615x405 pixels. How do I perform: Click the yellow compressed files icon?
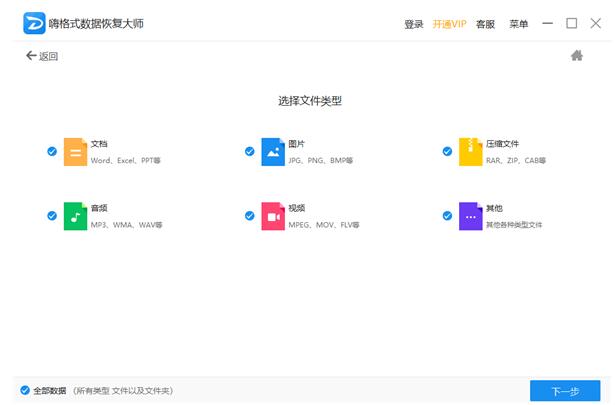pos(471,152)
